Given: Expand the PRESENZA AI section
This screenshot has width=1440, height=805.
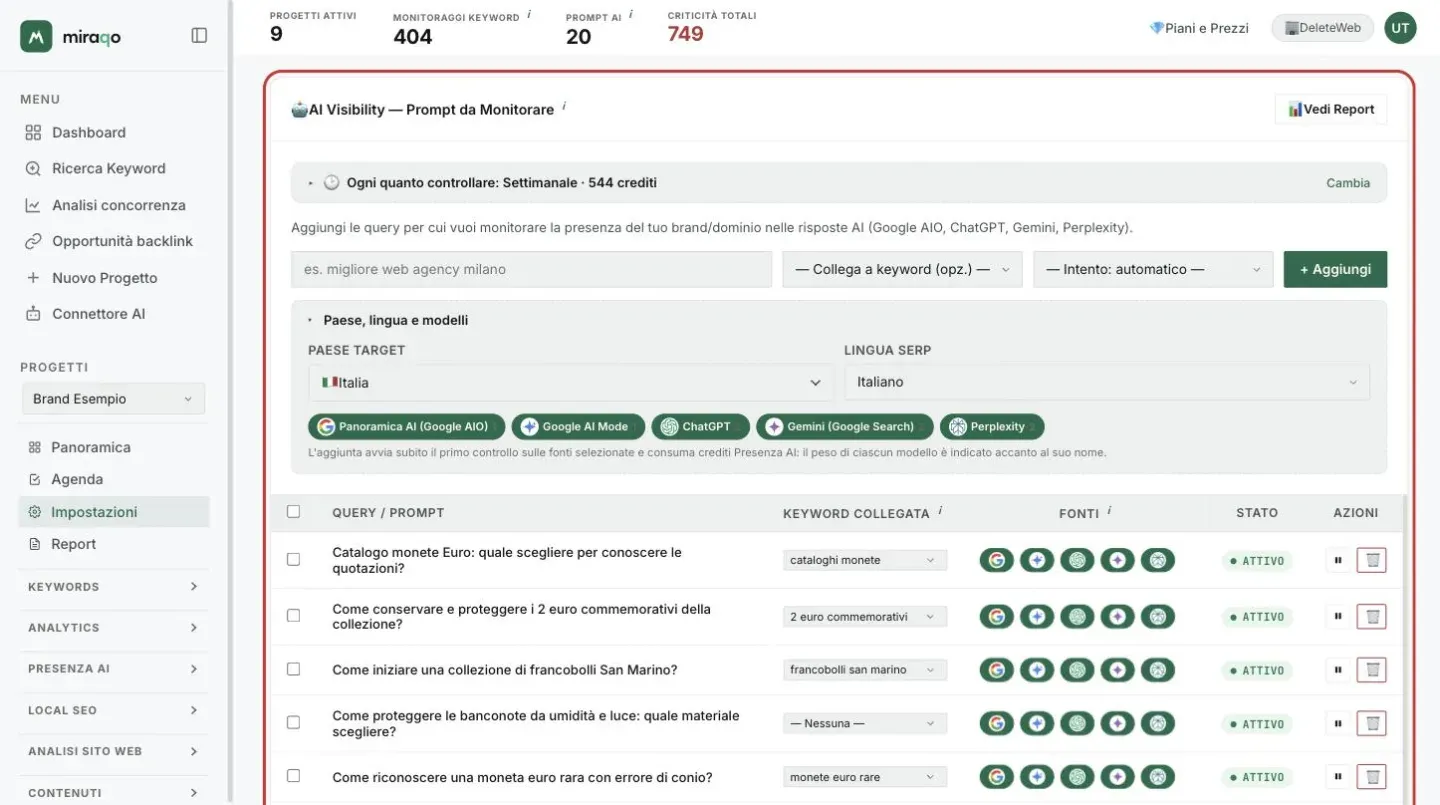Looking at the screenshot, I should 113,669.
